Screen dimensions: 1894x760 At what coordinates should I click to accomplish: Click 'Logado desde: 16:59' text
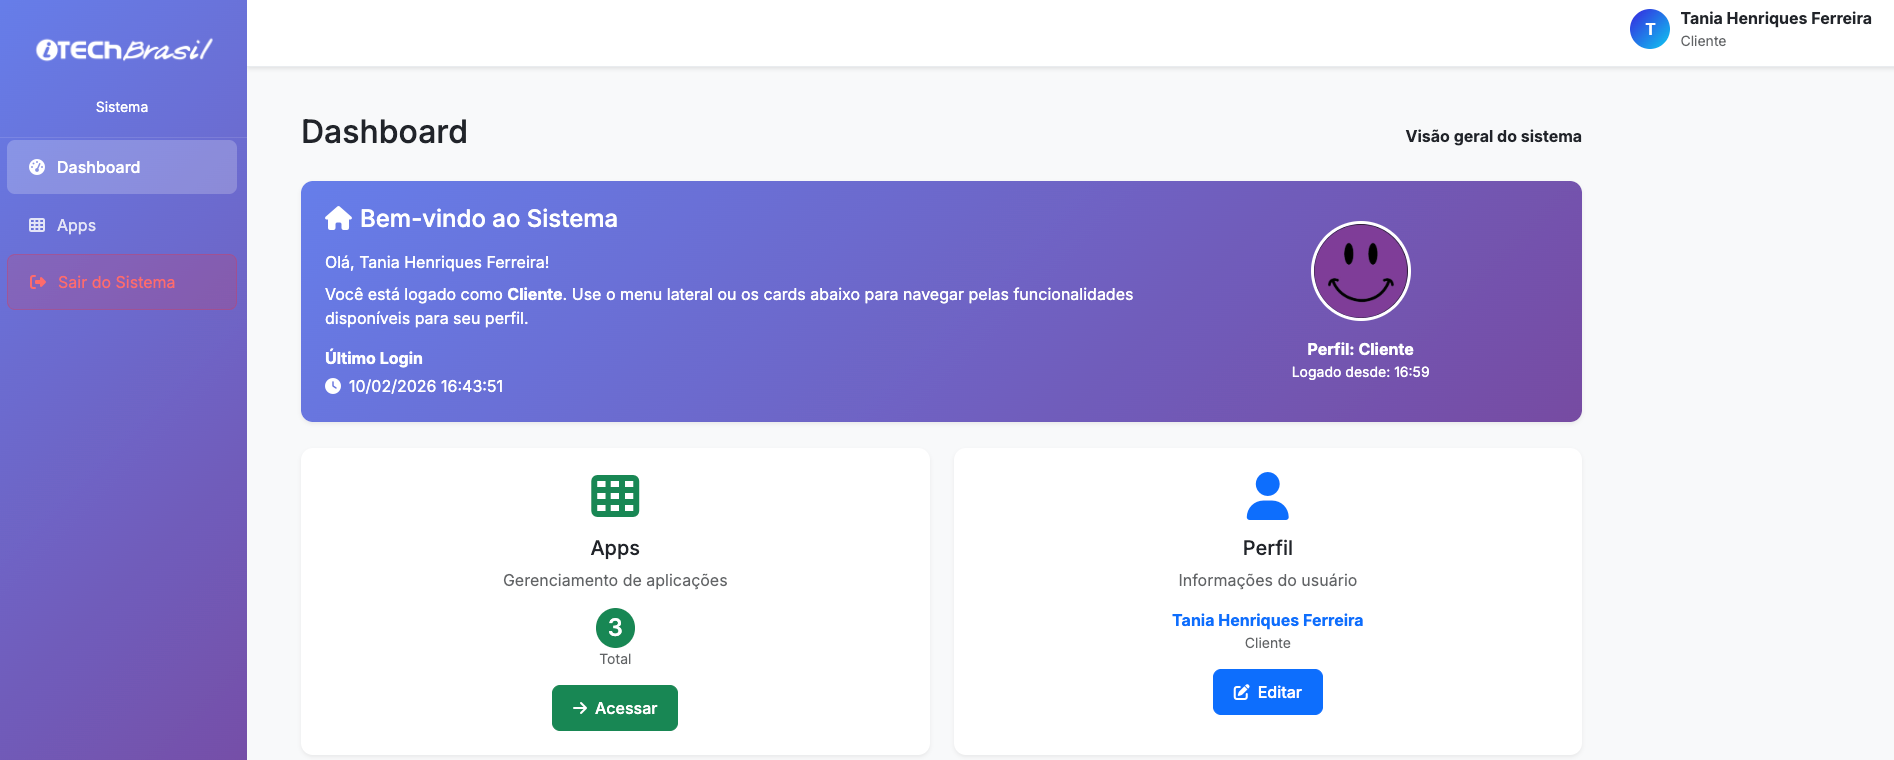[1360, 372]
